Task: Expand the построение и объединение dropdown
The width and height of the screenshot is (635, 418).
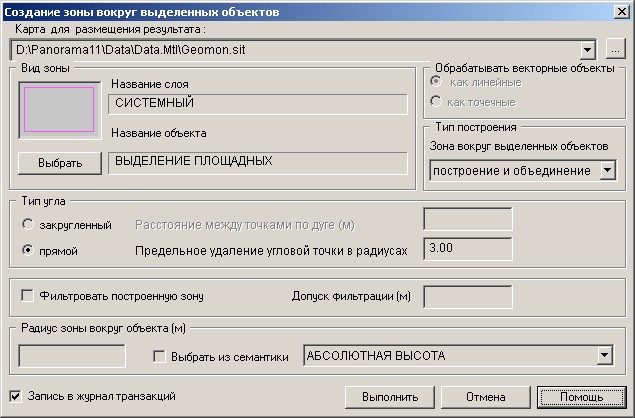Action: tap(607, 171)
